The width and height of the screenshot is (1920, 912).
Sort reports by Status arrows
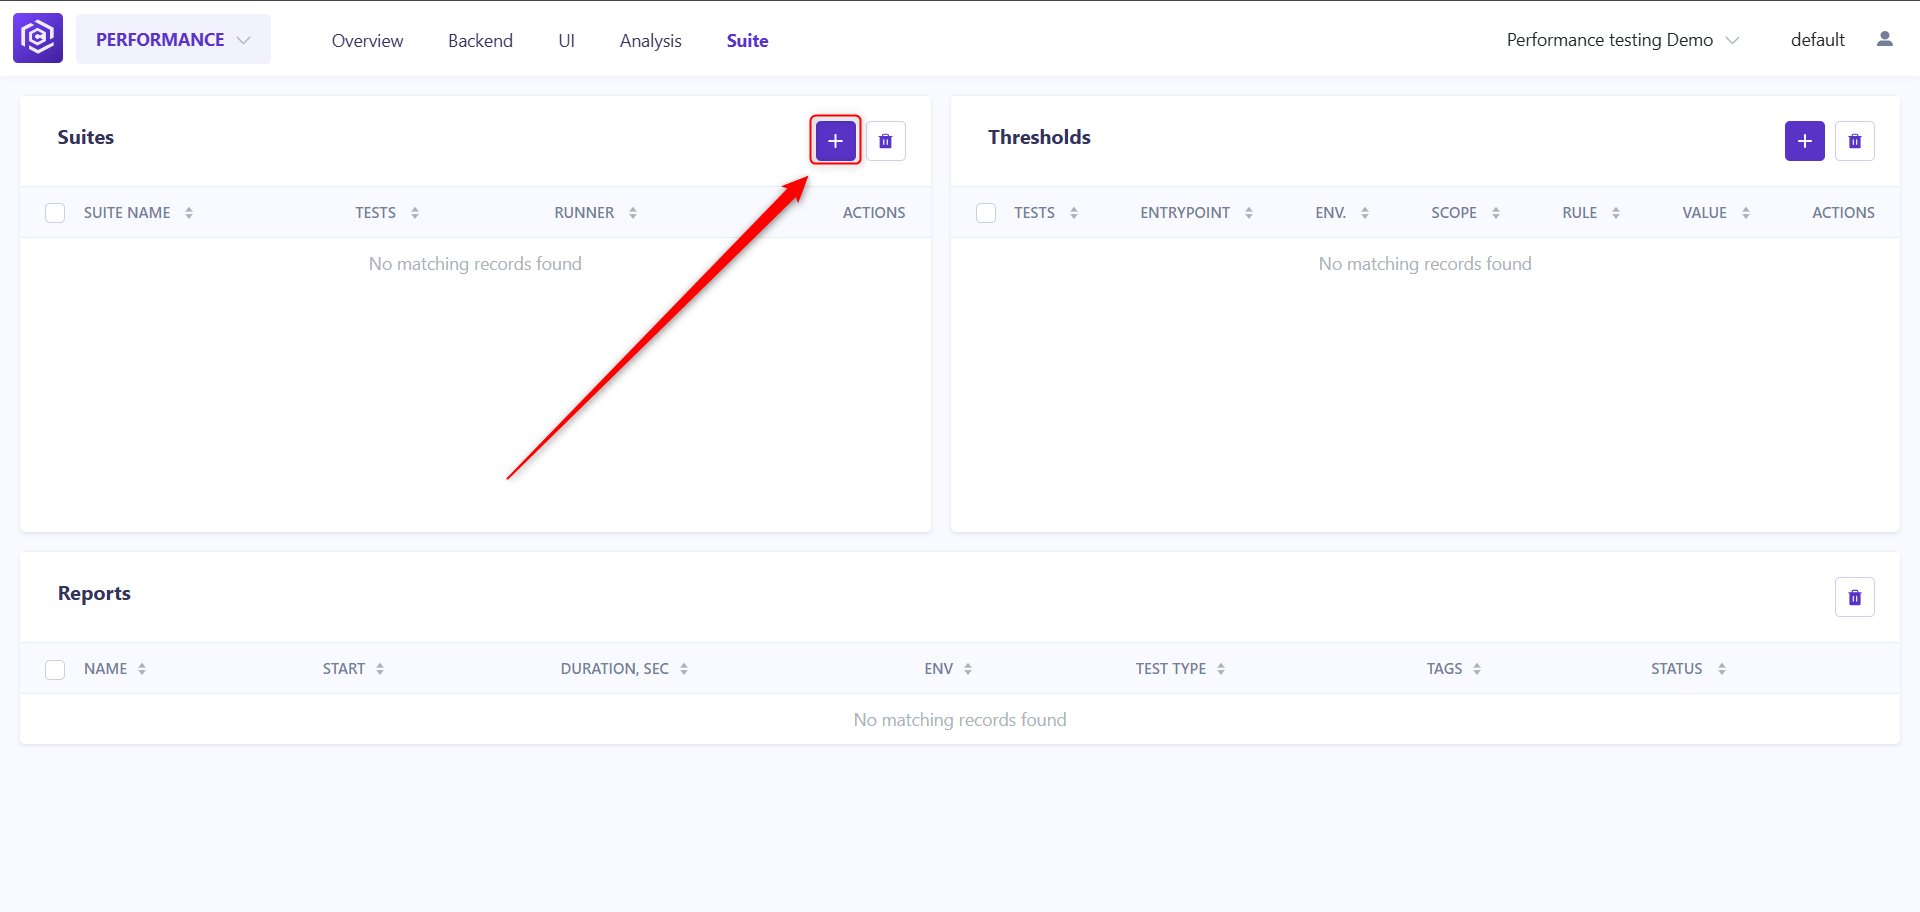pyautogui.click(x=1722, y=669)
